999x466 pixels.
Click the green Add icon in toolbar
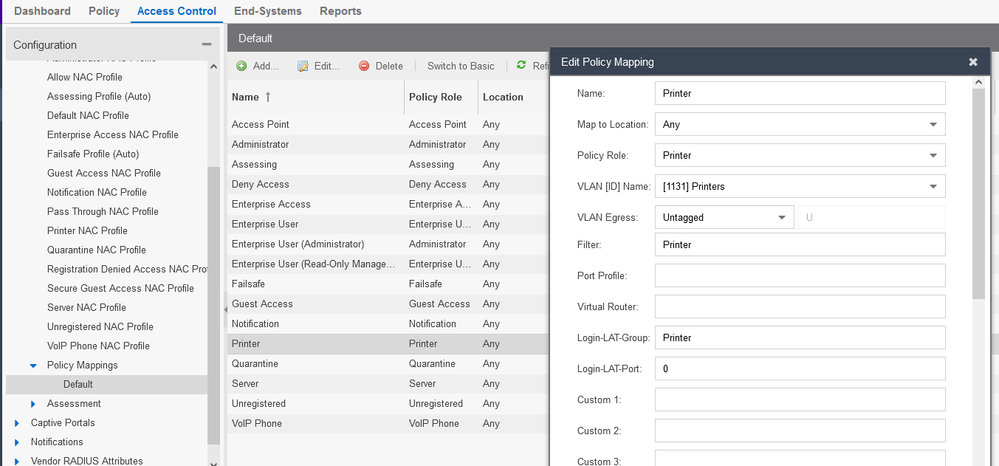(241, 66)
